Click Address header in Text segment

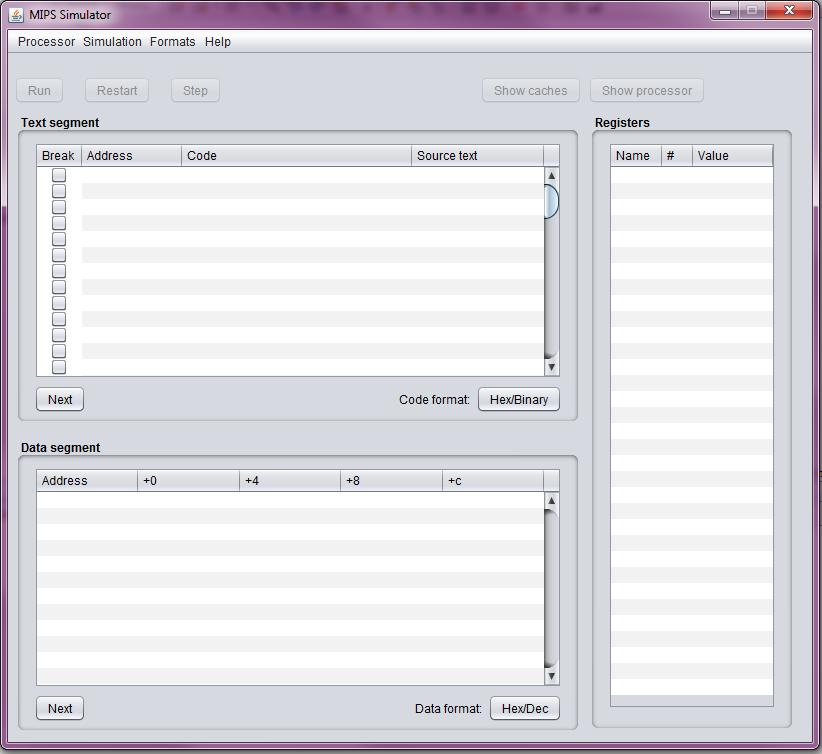tap(131, 156)
